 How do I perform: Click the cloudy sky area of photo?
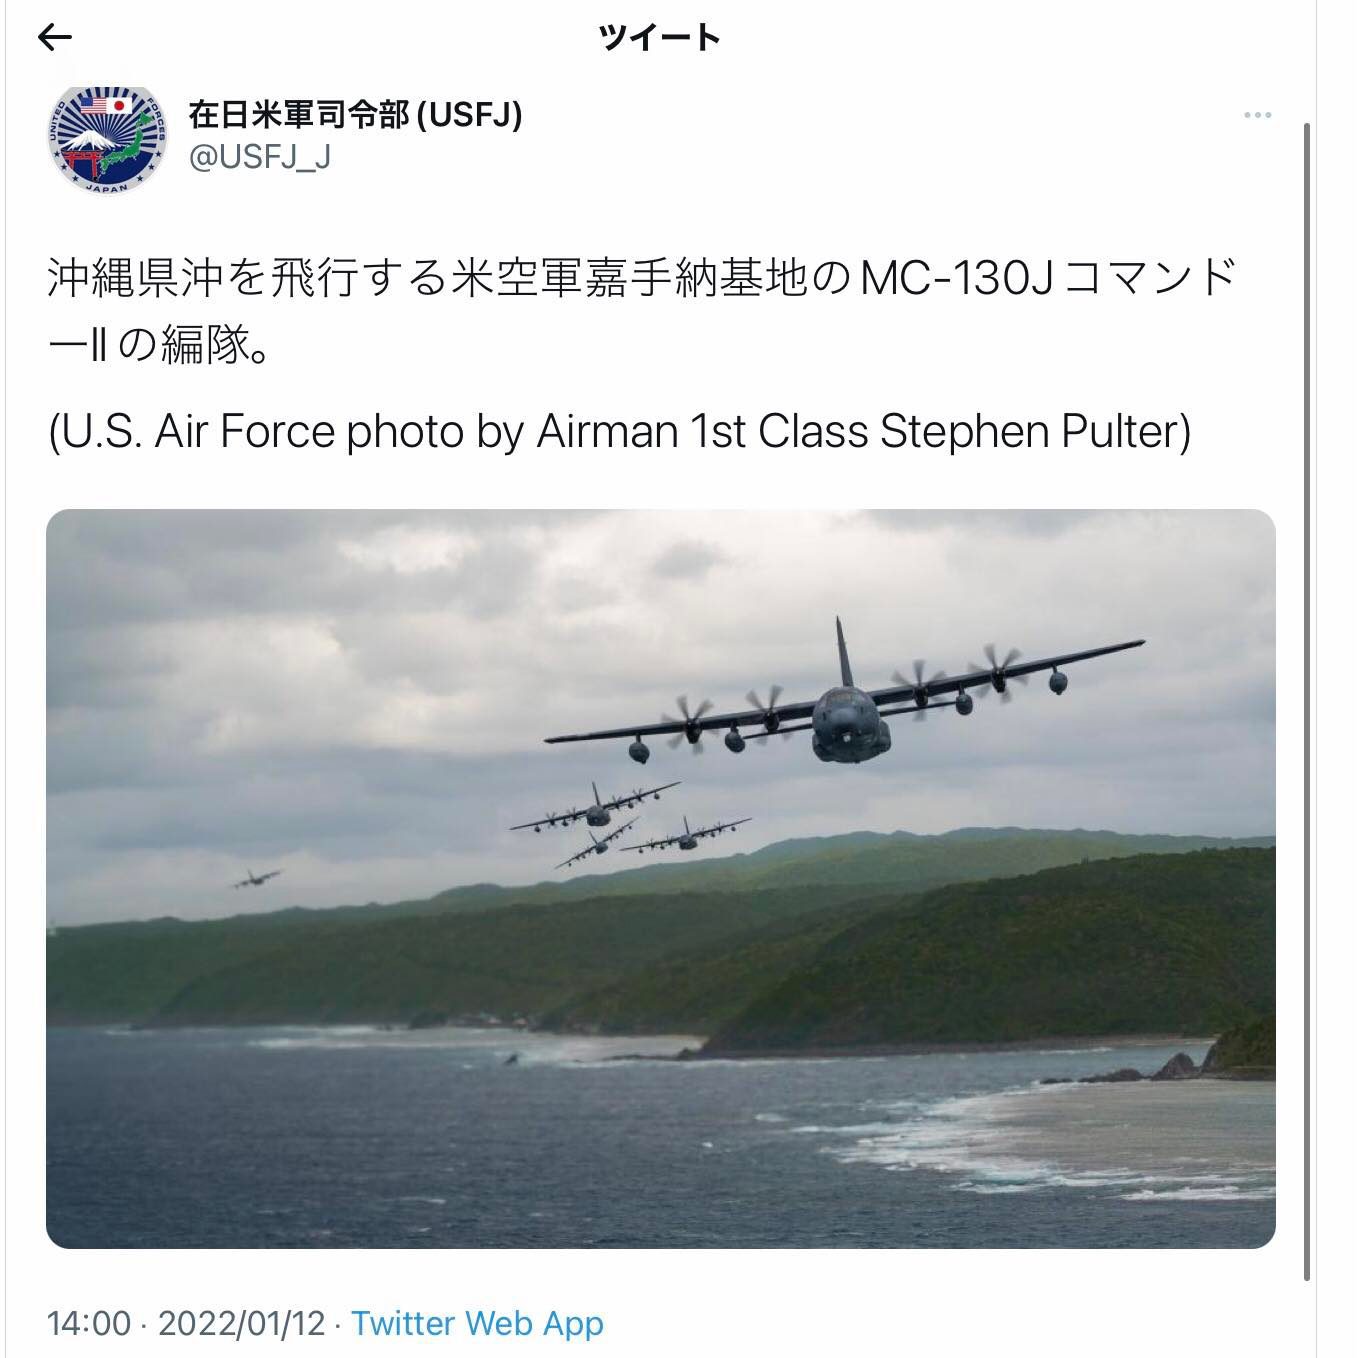(x=350, y=680)
